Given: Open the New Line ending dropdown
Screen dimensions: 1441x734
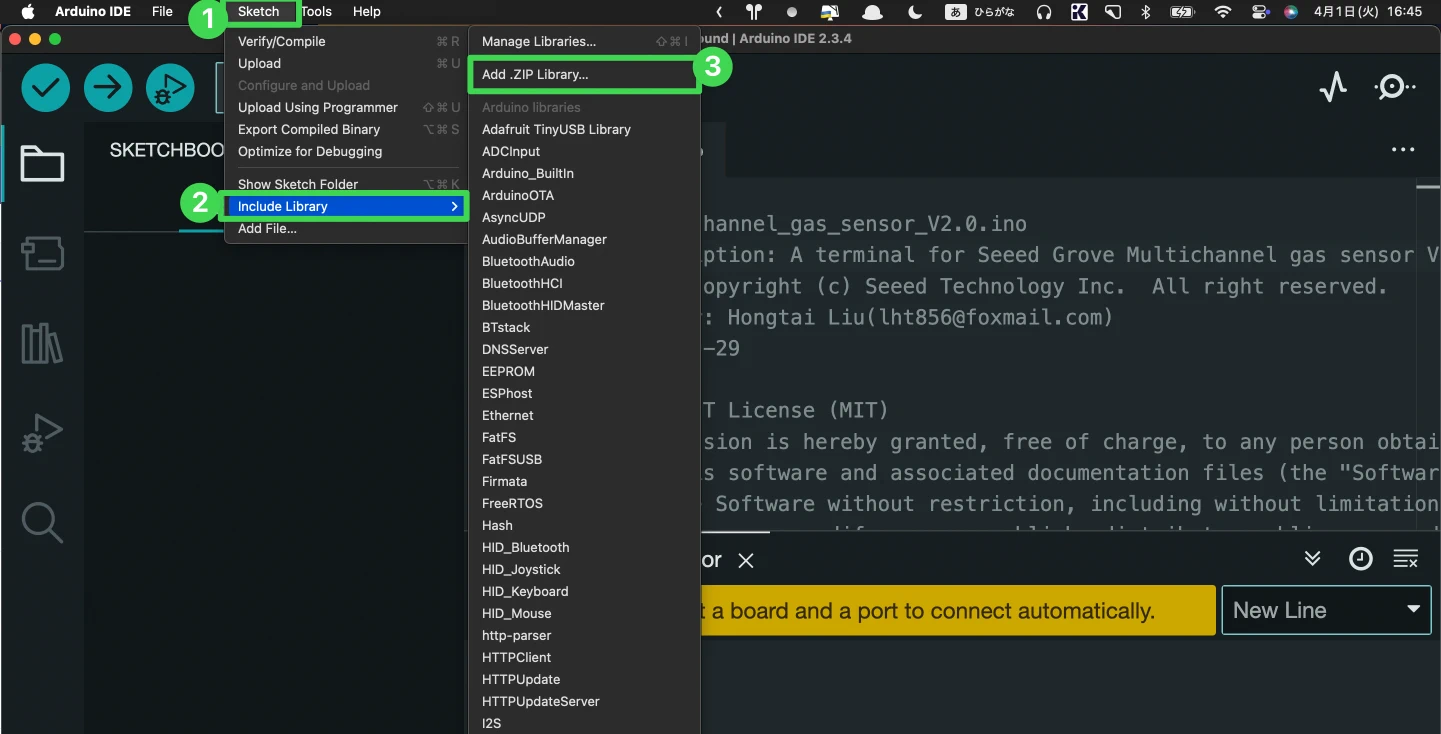Looking at the screenshot, I should pyautogui.click(x=1327, y=610).
